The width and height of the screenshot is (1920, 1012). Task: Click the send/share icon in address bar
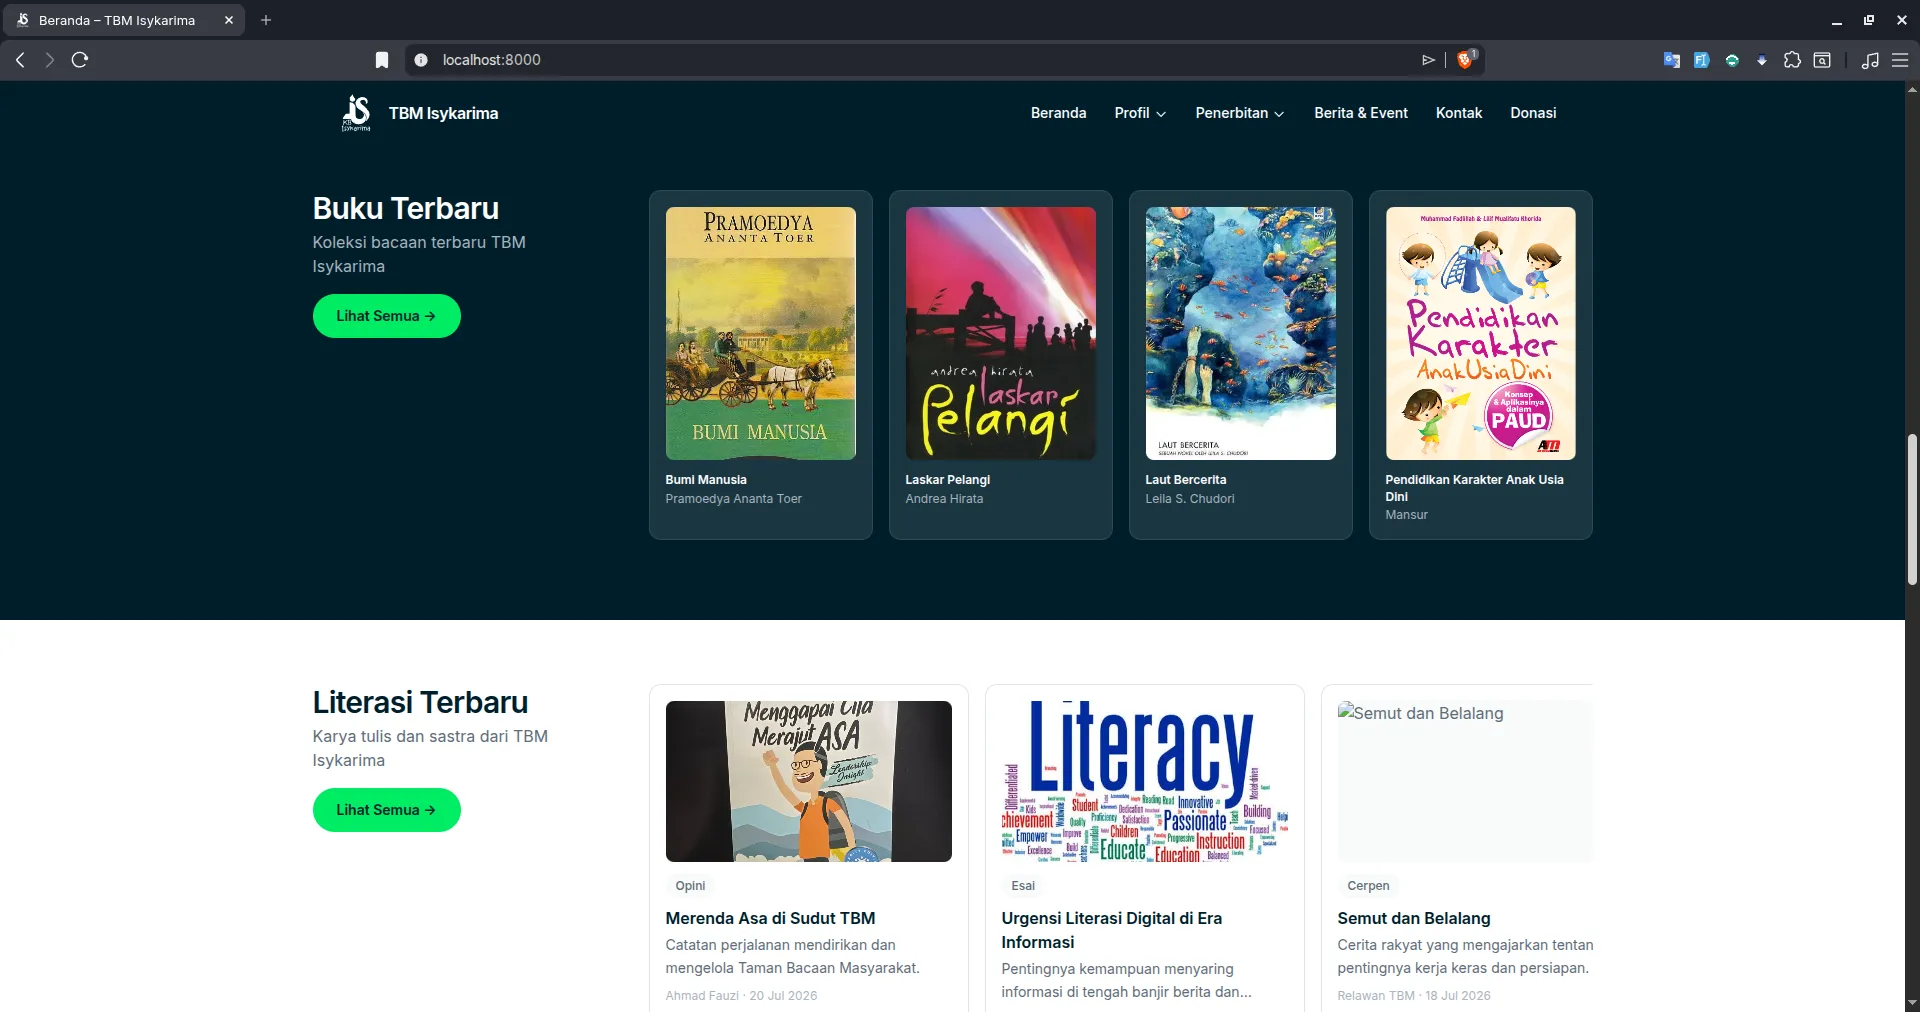pyautogui.click(x=1428, y=60)
